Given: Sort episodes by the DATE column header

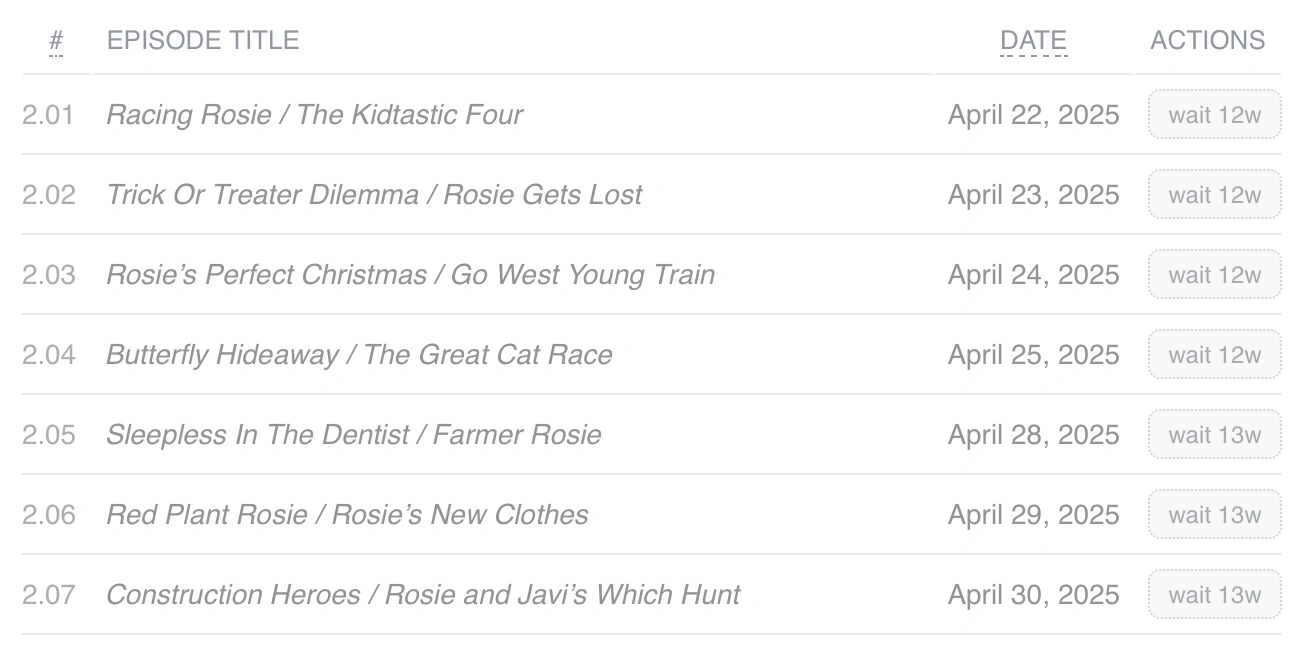Looking at the screenshot, I should 1033,40.
